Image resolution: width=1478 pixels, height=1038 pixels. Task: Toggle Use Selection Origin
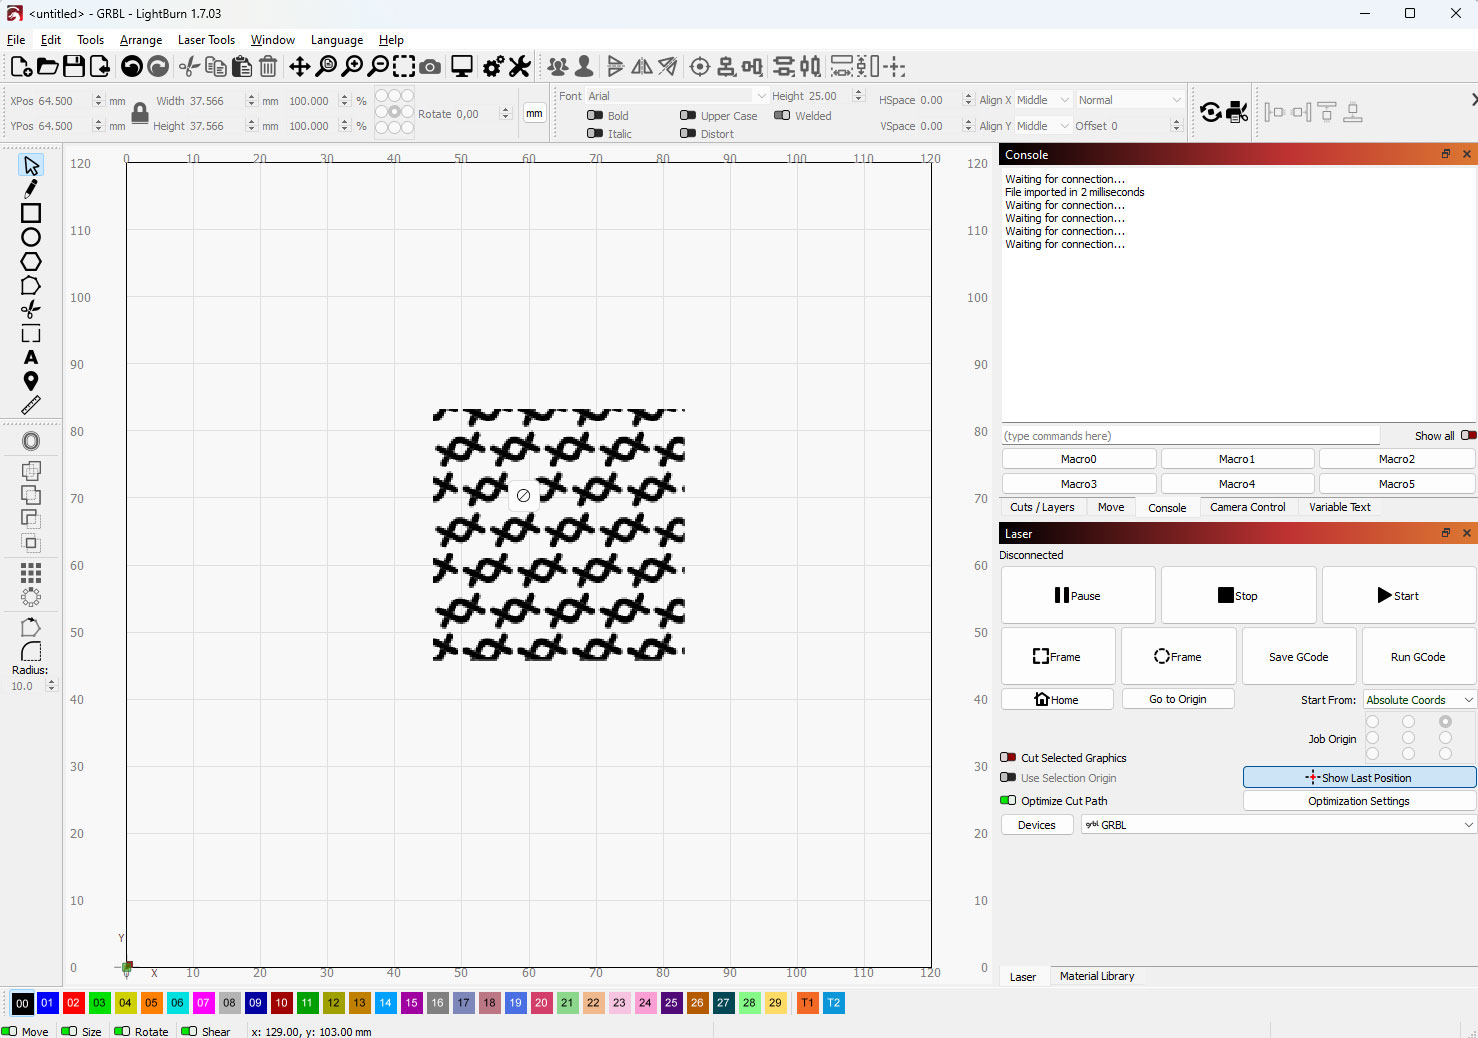[x=1008, y=778]
